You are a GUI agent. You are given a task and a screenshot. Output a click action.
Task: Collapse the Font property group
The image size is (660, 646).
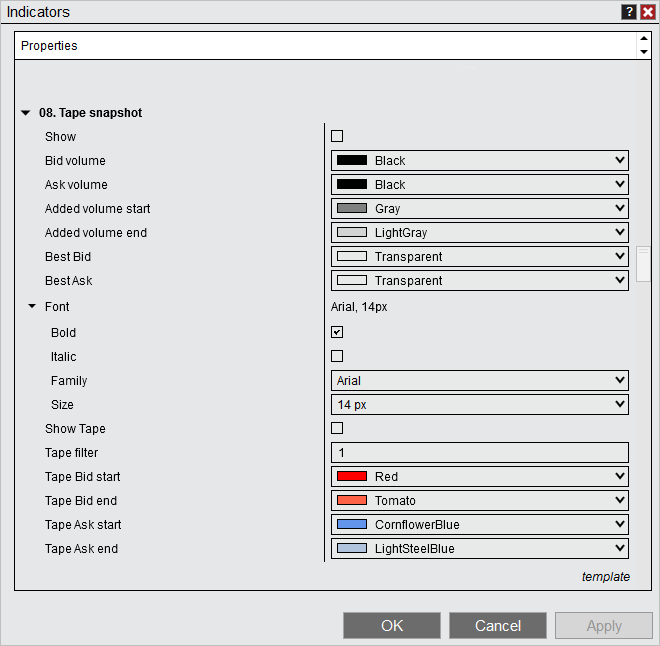click(x=32, y=307)
